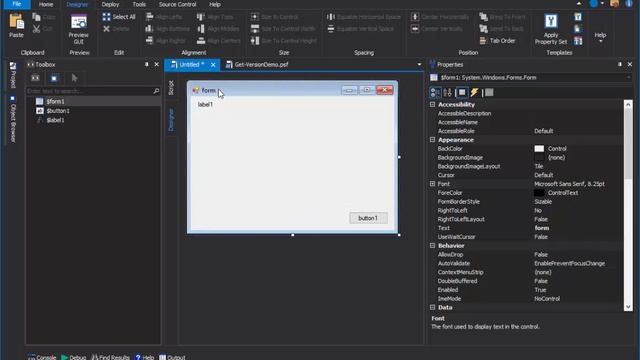This screenshot has width=640, height=360.
Task: Click the ForeColor black color swatch
Action: [539, 193]
